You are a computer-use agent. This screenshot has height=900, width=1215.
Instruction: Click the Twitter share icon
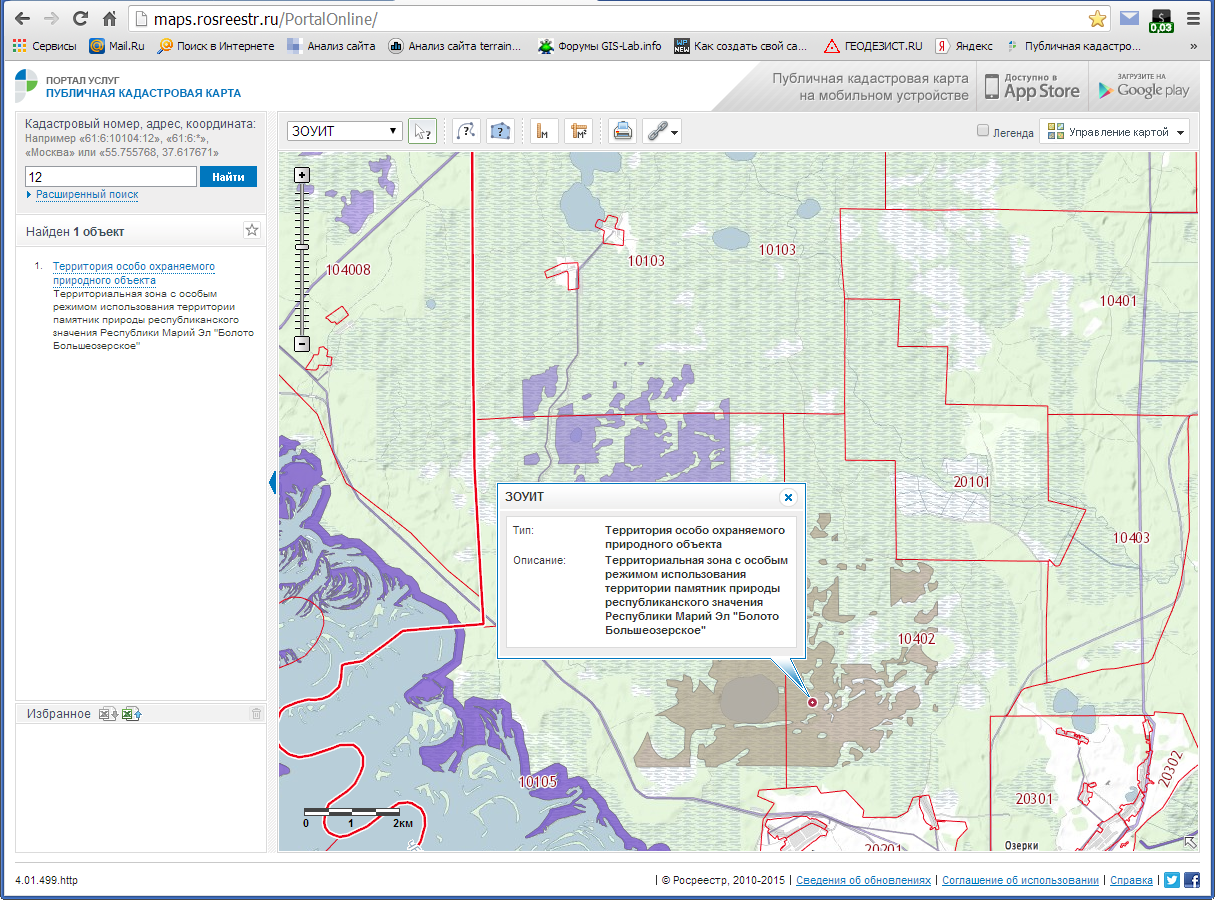tap(1172, 880)
